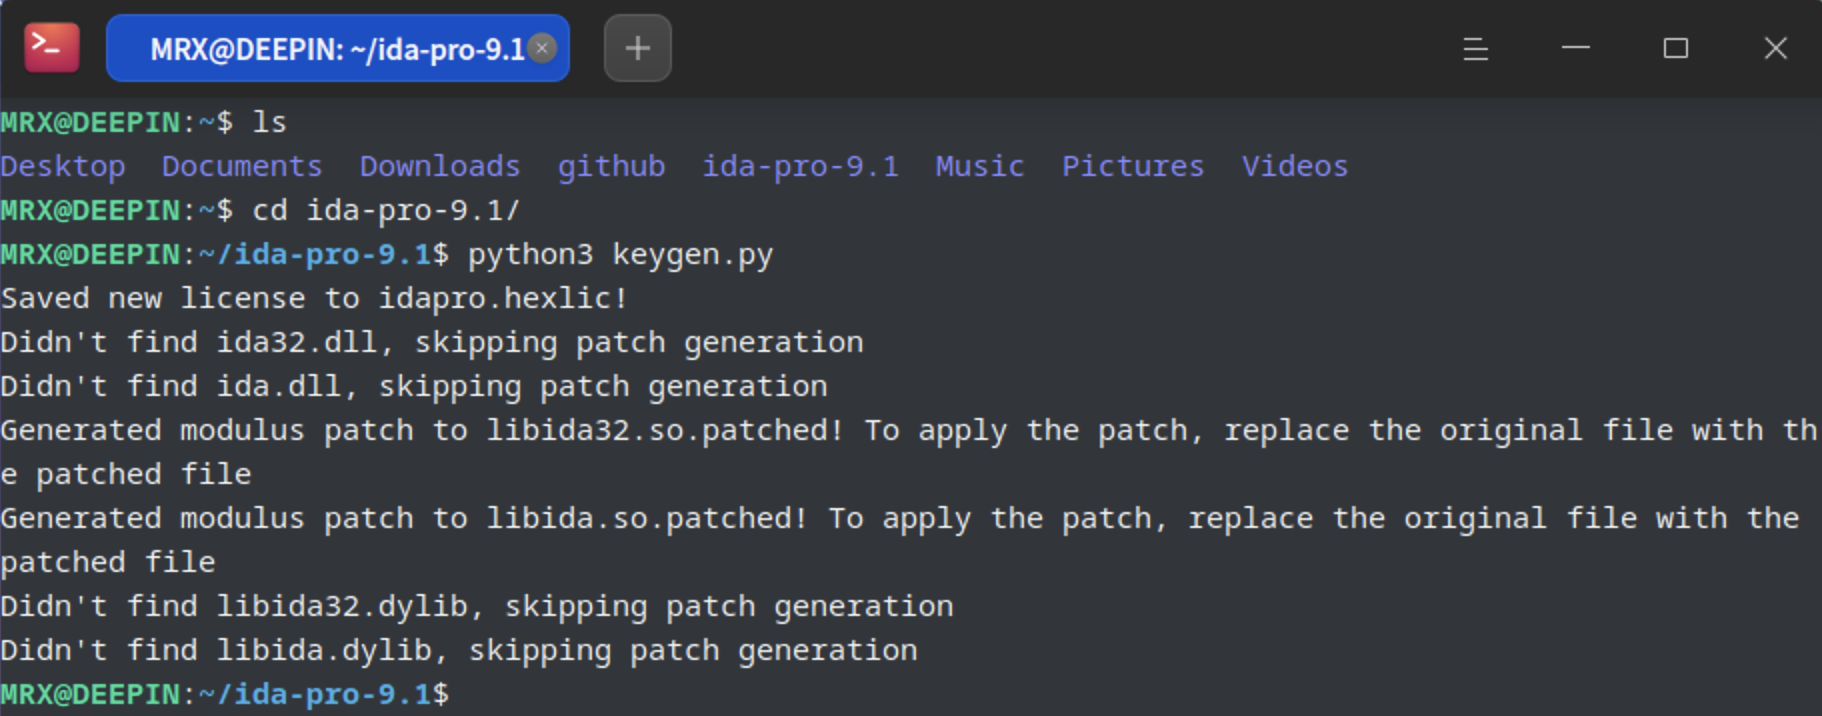Click 'ida32.dll' in the output

[x=296, y=342]
